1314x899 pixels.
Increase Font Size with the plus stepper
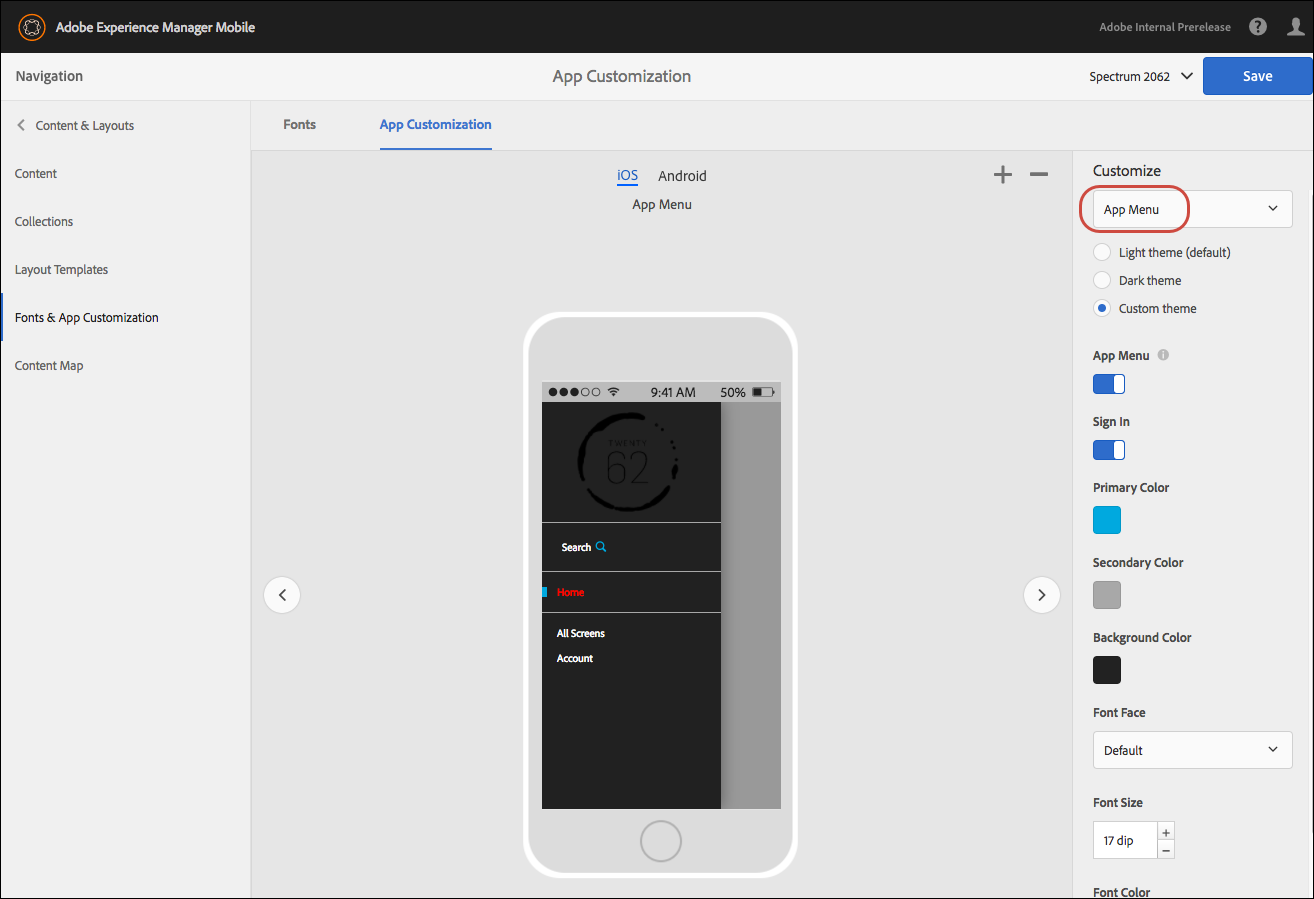1165,831
